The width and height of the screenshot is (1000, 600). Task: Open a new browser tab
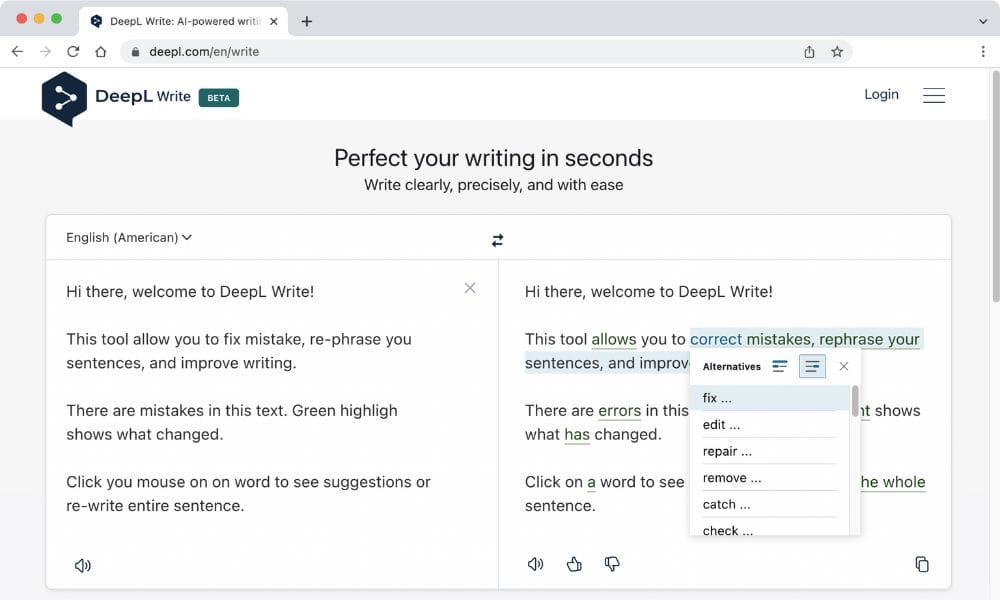pos(306,21)
